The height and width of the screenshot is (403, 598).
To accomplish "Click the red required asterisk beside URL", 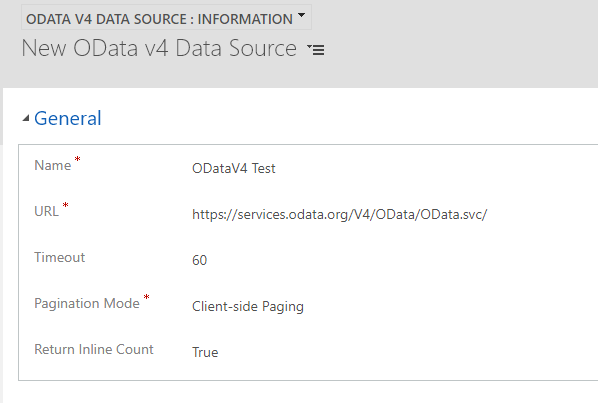I will pyautogui.click(x=66, y=205).
